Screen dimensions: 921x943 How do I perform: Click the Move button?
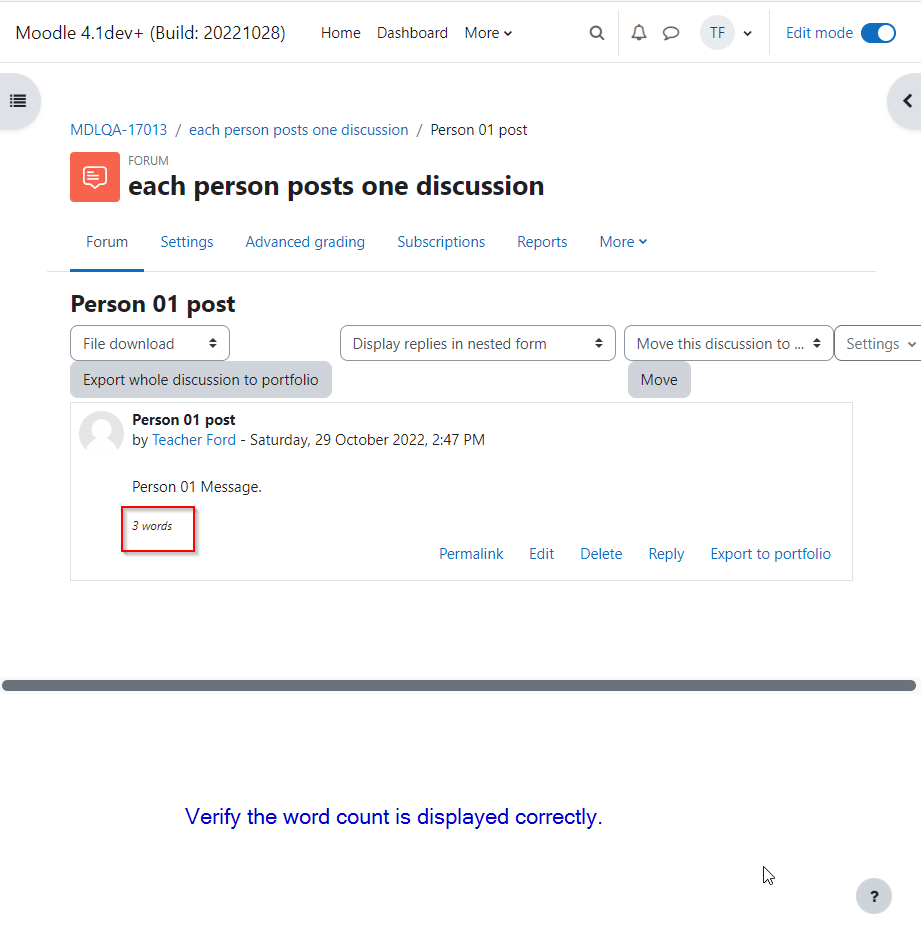[x=659, y=379]
